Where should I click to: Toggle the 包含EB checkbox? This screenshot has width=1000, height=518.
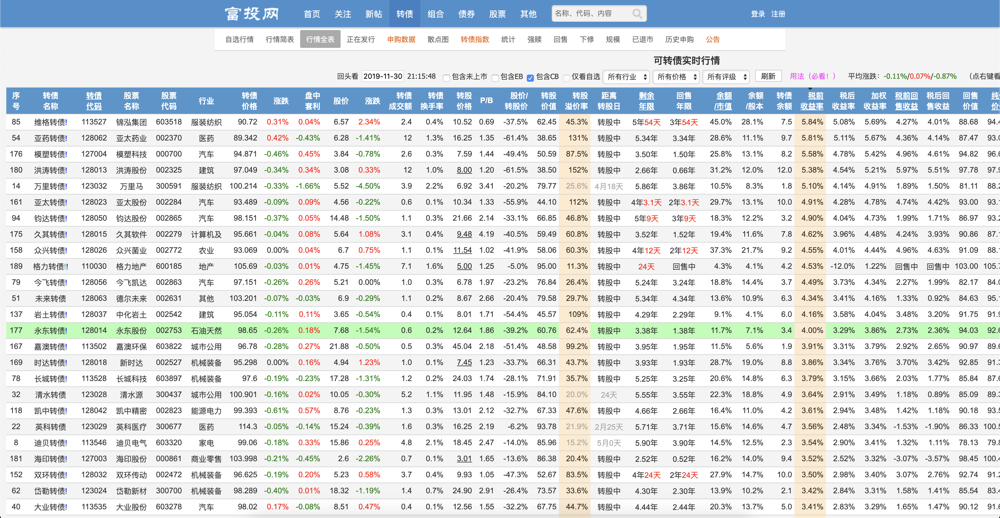(x=496, y=77)
